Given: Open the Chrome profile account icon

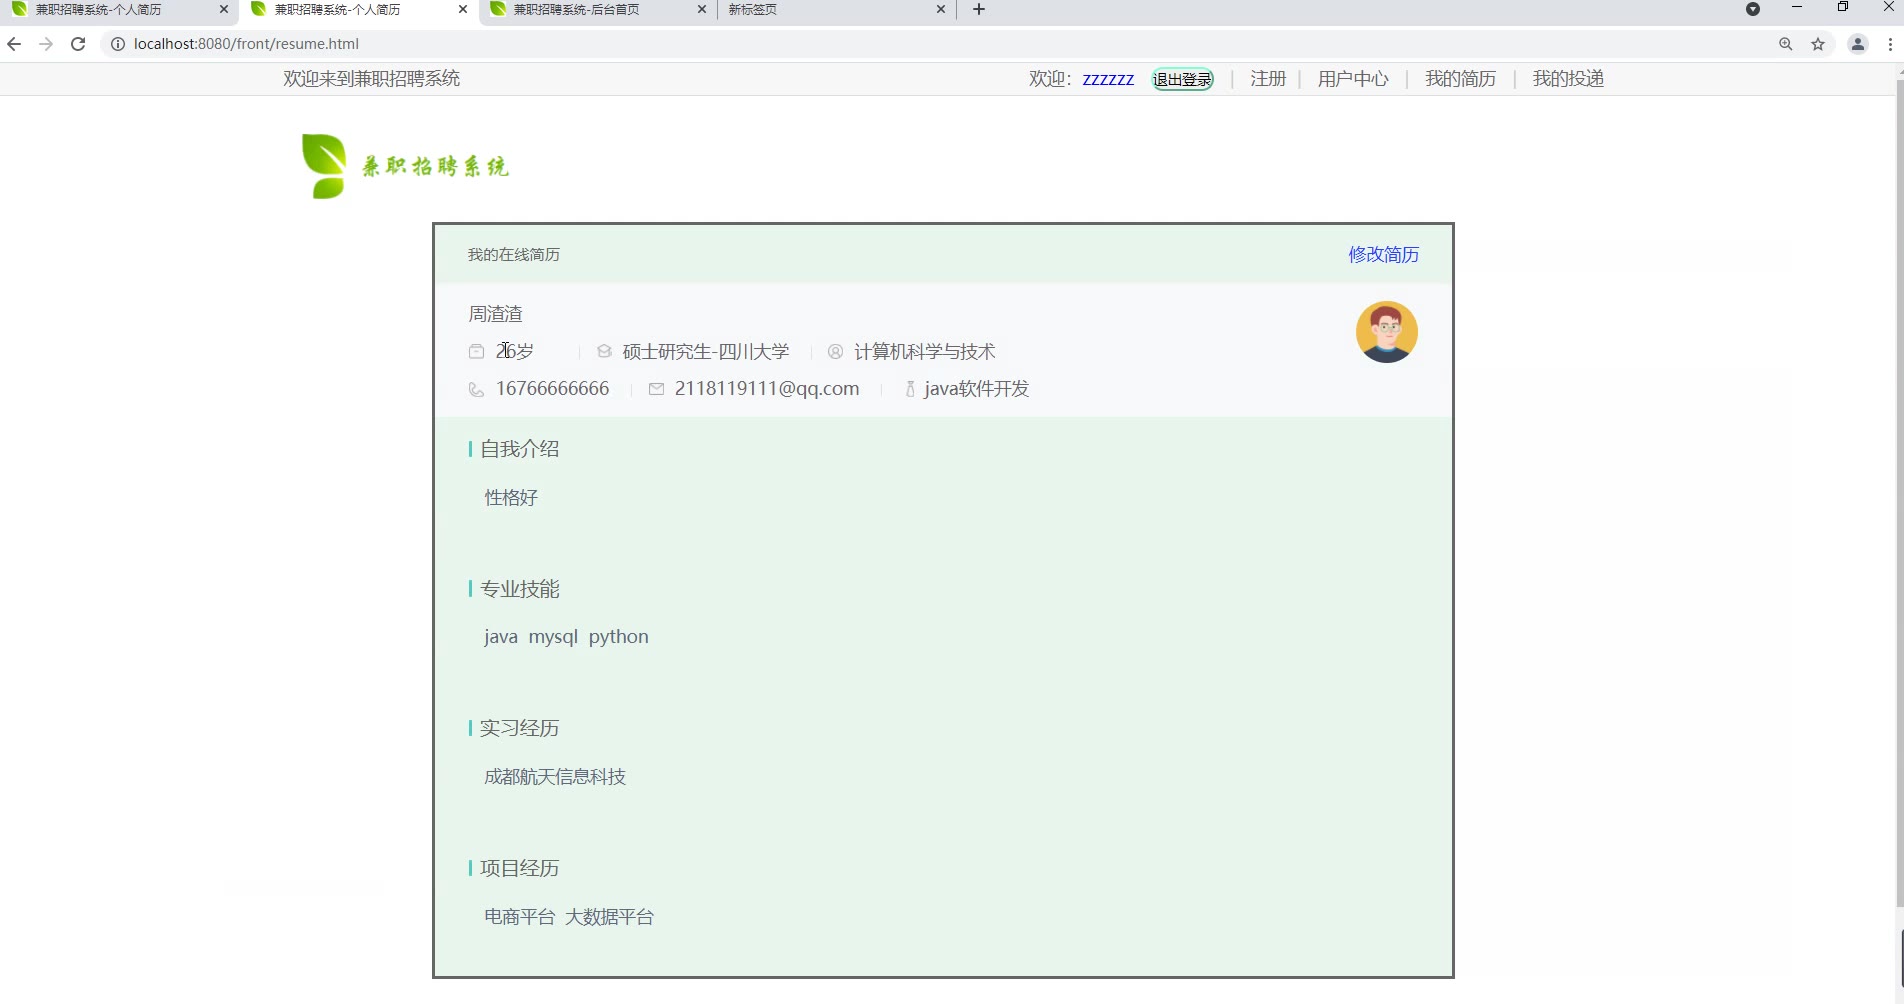Looking at the screenshot, I should point(1858,44).
